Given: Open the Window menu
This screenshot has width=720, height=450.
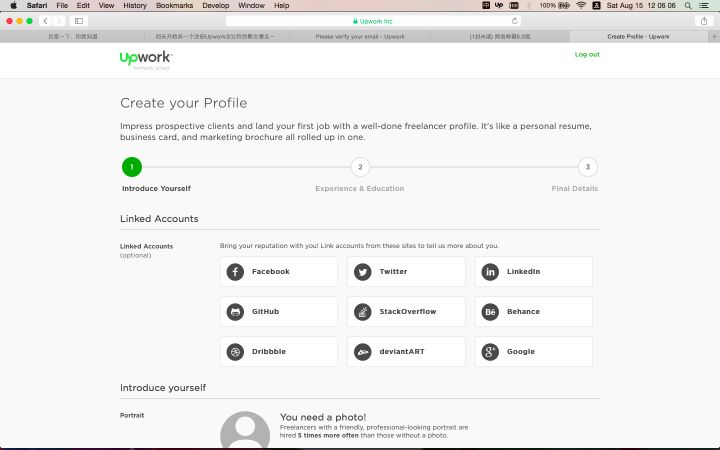Looking at the screenshot, I should point(251,6).
